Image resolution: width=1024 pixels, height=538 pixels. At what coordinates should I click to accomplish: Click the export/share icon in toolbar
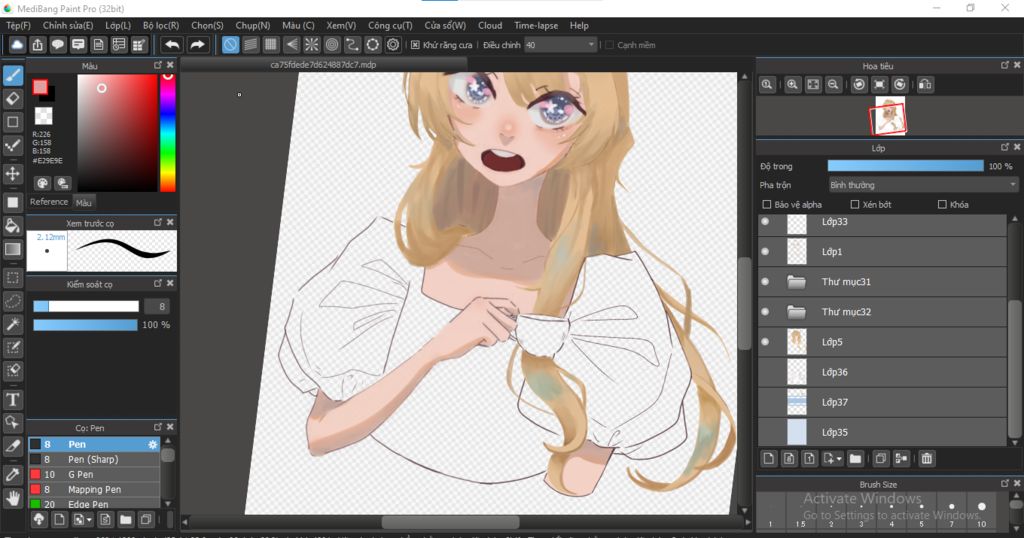[37, 44]
